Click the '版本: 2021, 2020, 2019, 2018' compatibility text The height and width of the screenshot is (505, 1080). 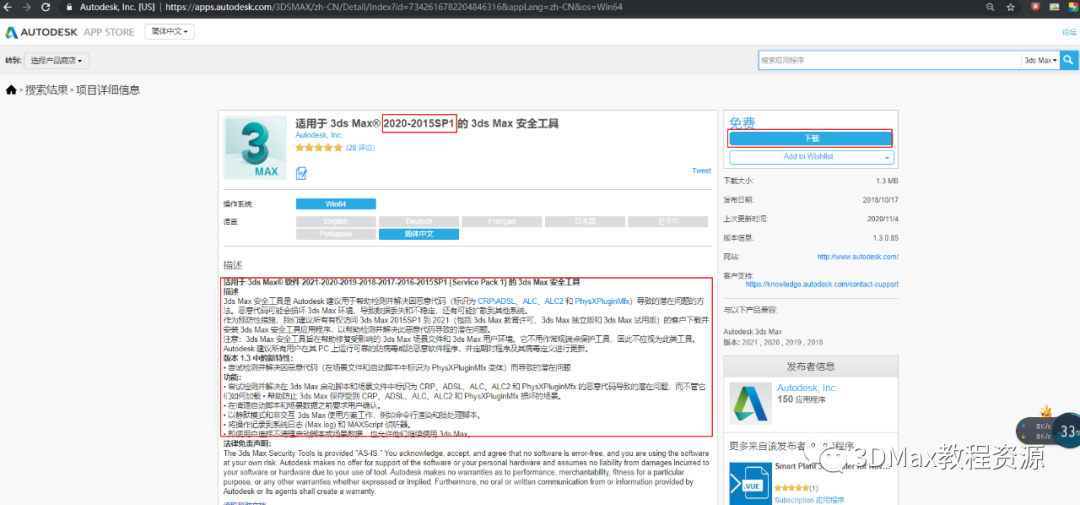pyautogui.click(x=772, y=342)
